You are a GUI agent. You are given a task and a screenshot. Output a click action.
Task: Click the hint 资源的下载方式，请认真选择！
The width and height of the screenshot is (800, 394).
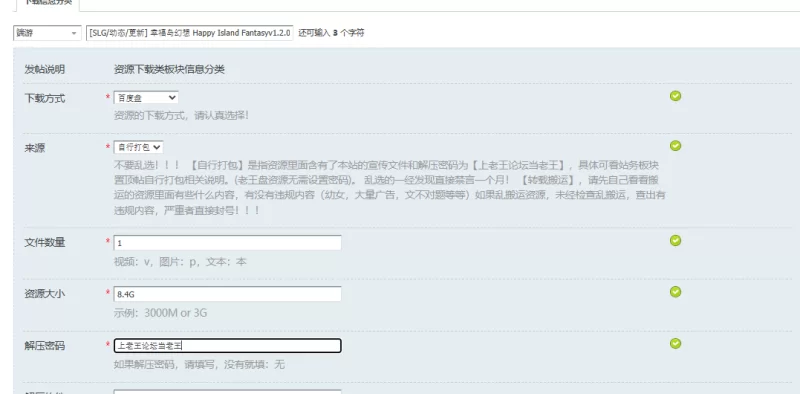tap(182, 116)
